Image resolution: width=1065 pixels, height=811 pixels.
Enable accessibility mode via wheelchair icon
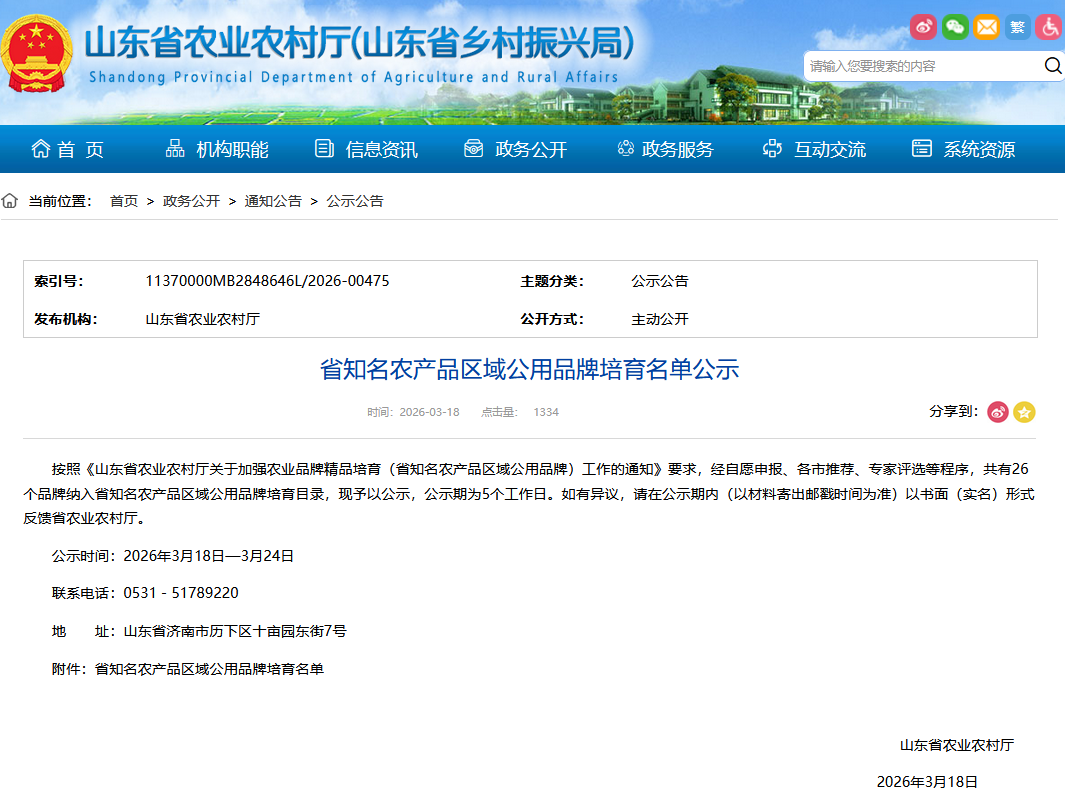1049,27
